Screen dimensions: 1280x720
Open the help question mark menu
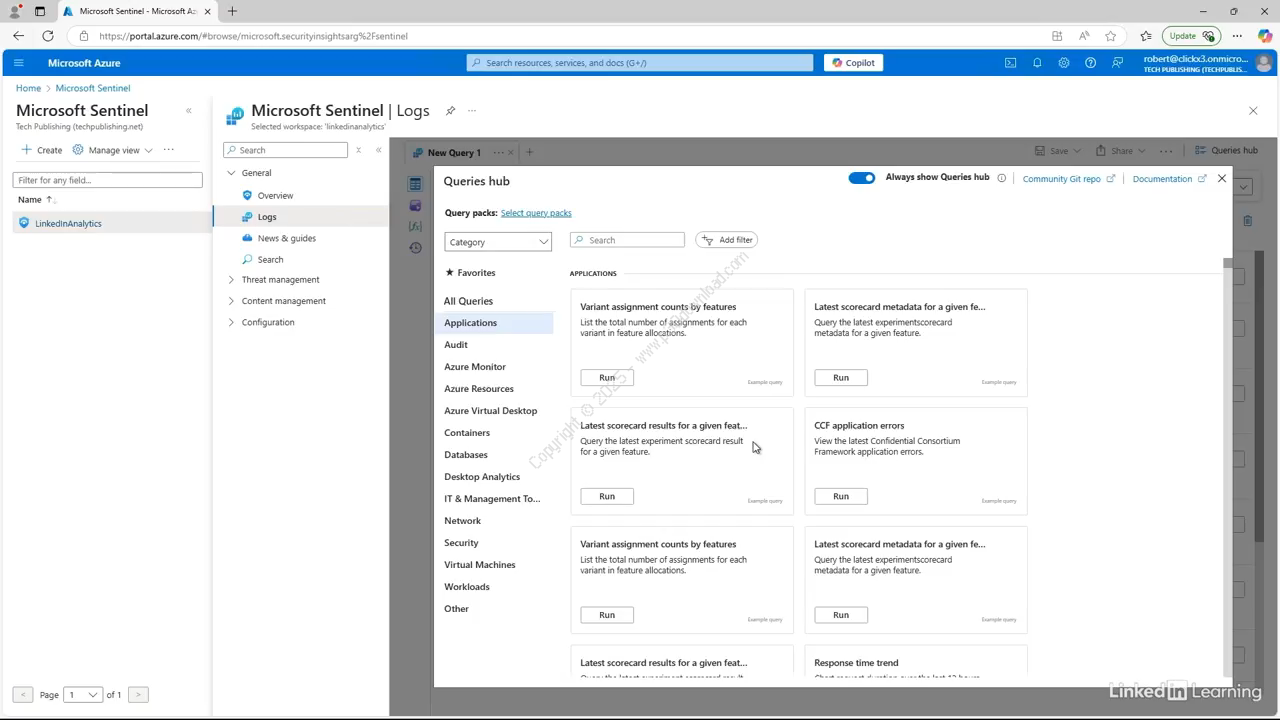[x=1090, y=63]
